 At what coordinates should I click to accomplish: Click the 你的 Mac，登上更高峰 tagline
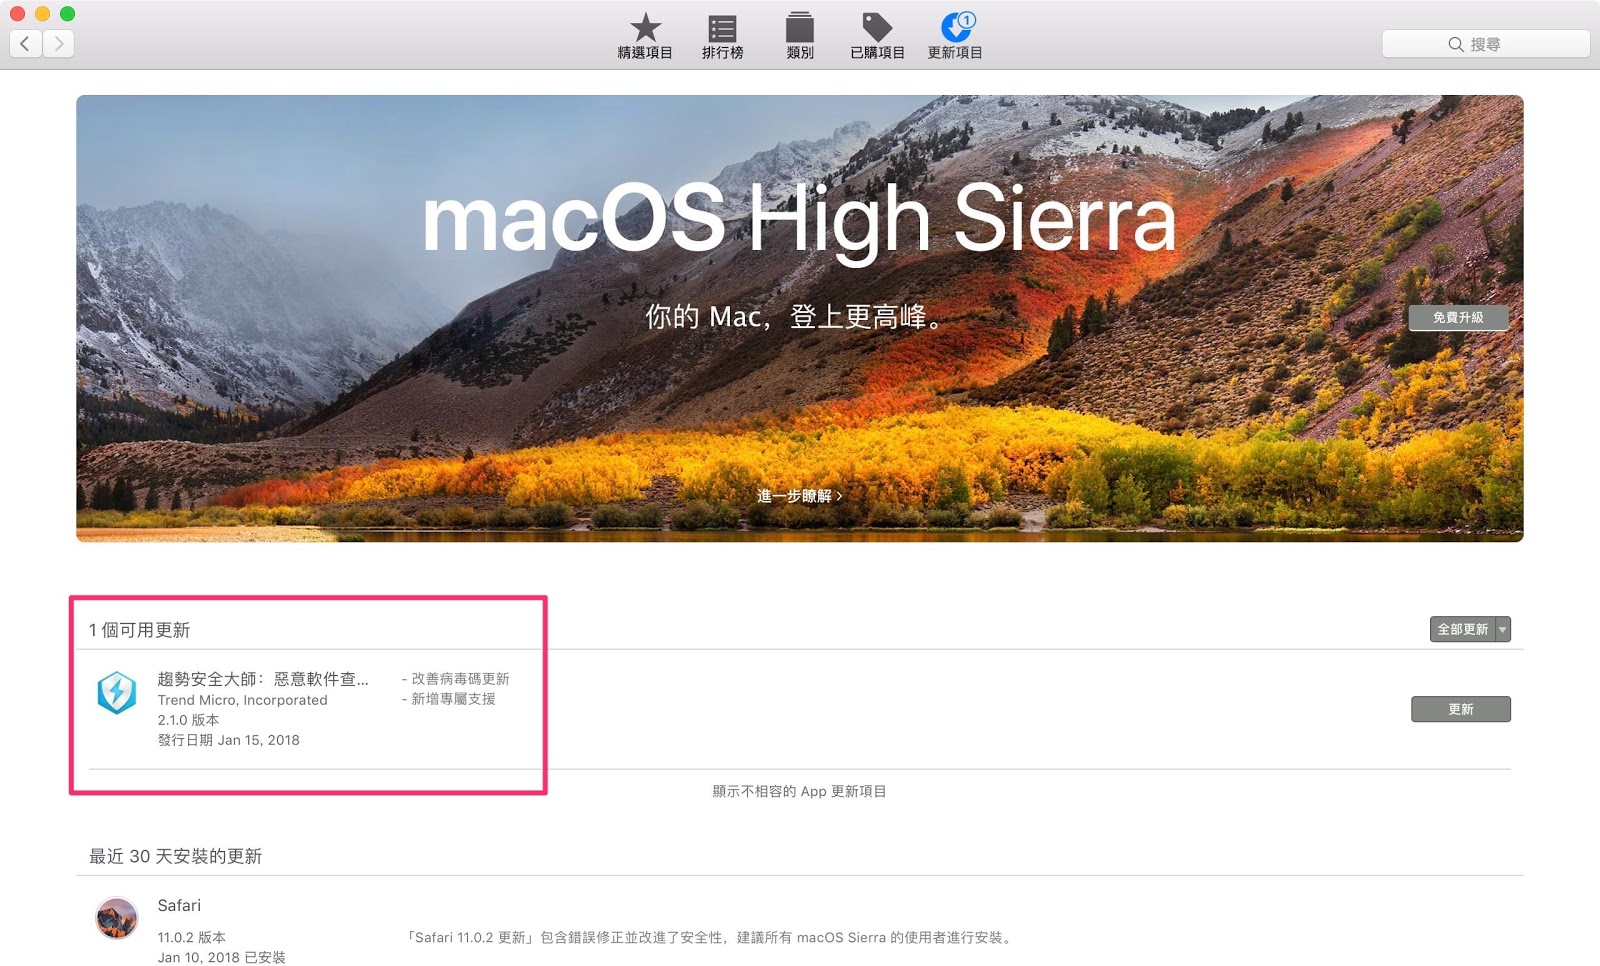(795, 317)
